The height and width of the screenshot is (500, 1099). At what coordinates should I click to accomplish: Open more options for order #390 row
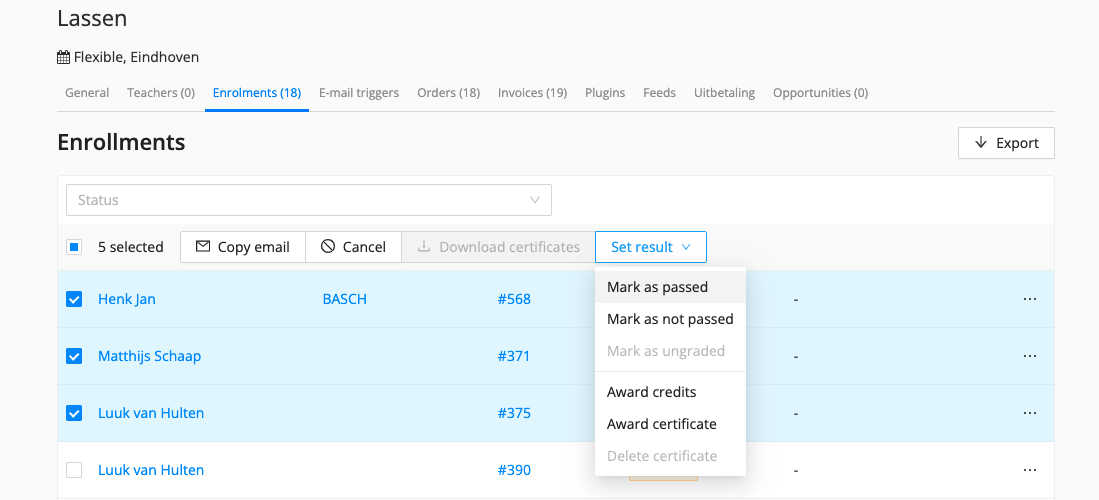[1029, 470]
